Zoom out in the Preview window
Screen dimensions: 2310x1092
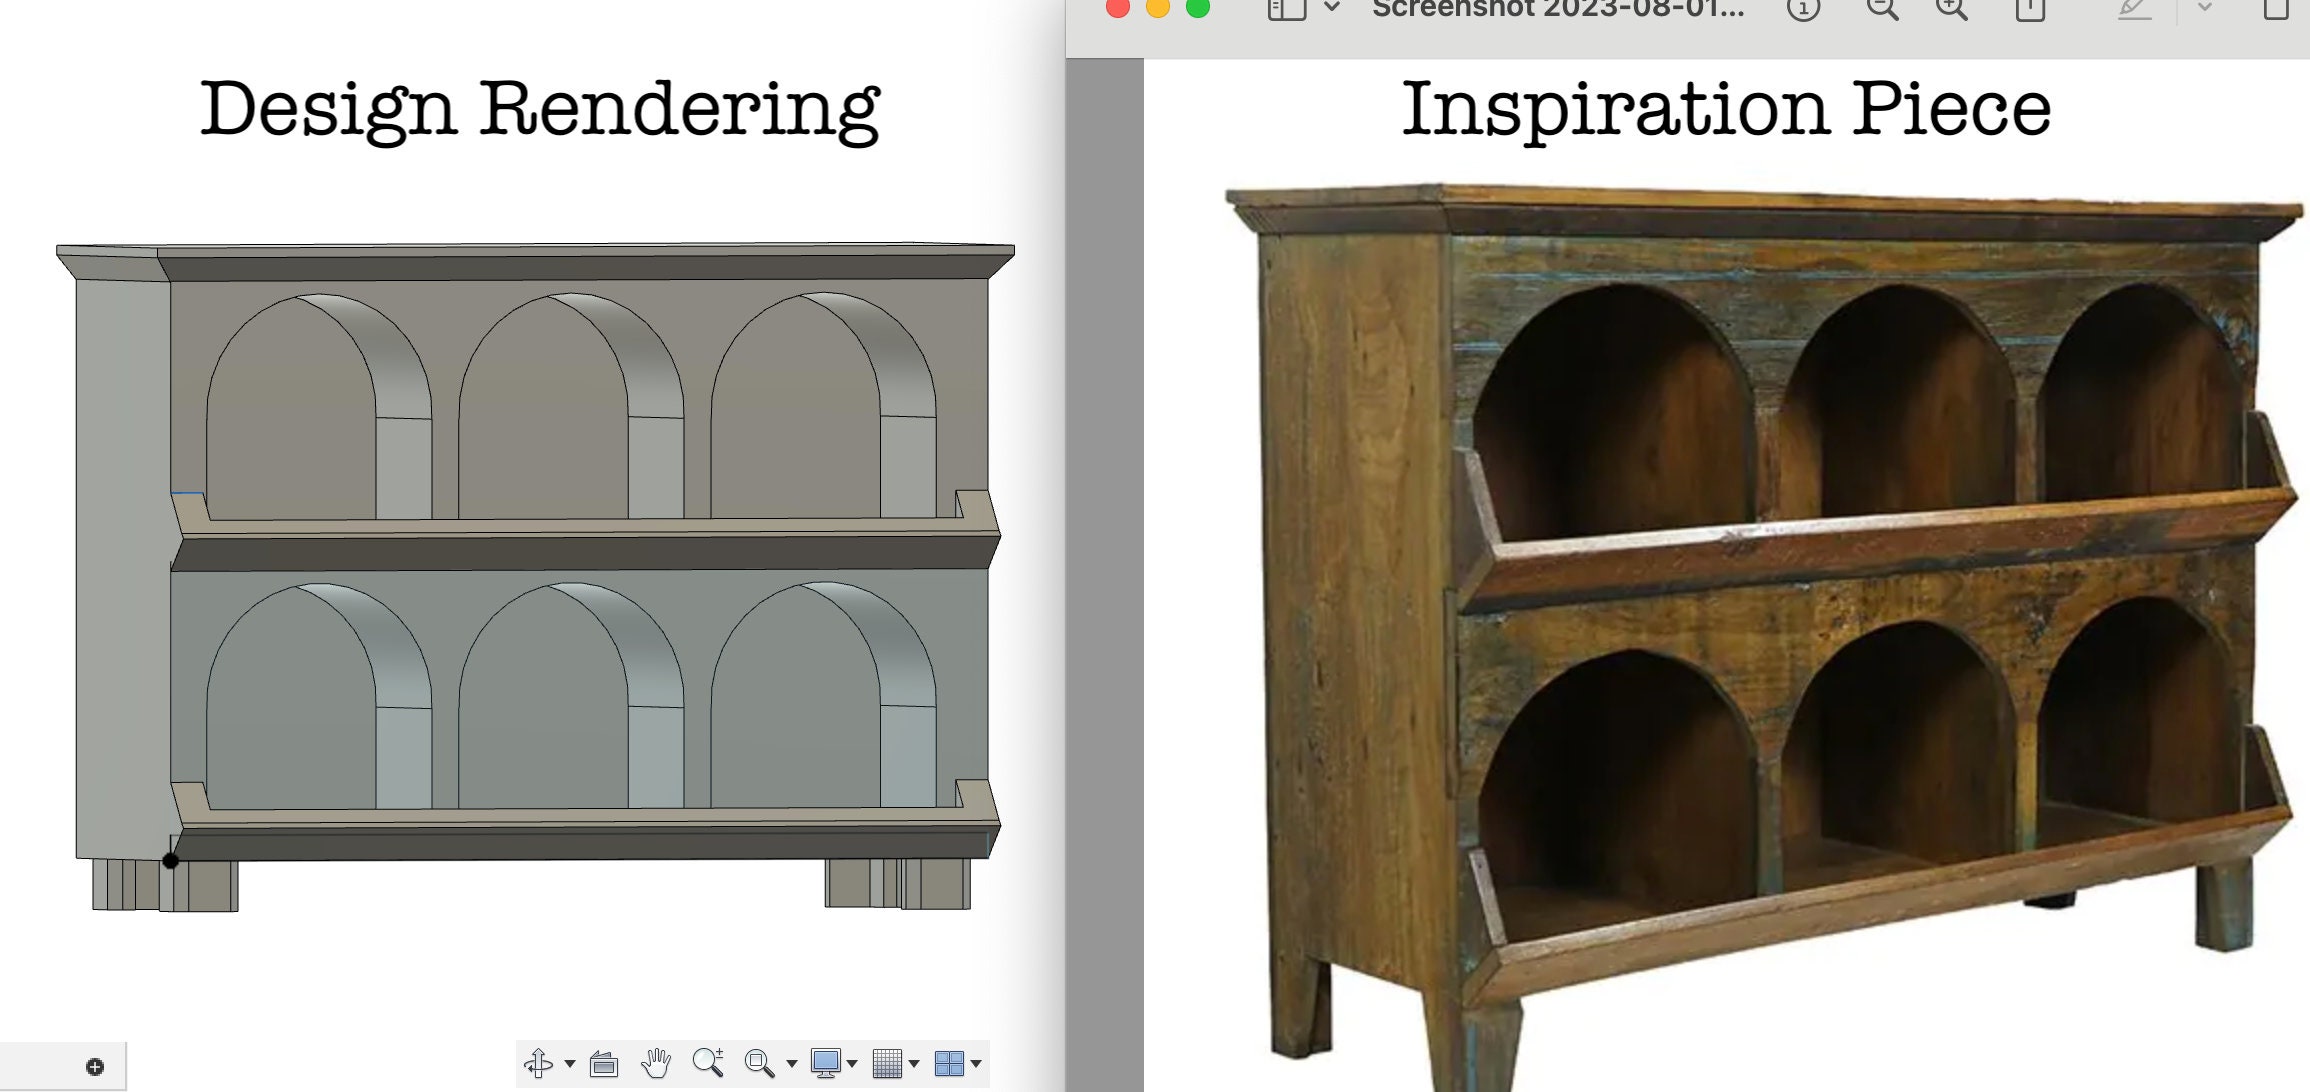point(1882,9)
